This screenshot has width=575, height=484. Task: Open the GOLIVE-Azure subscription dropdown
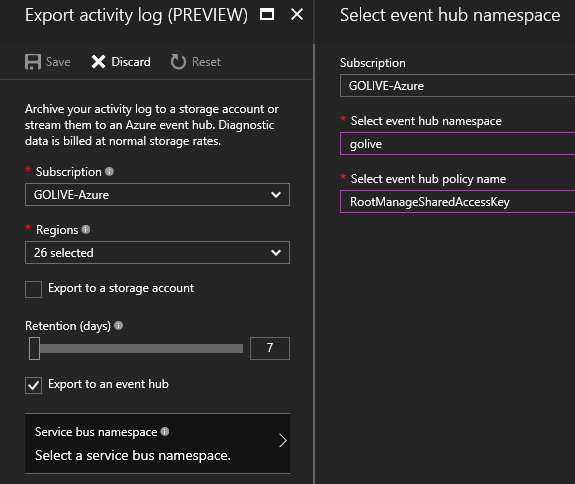coord(157,195)
